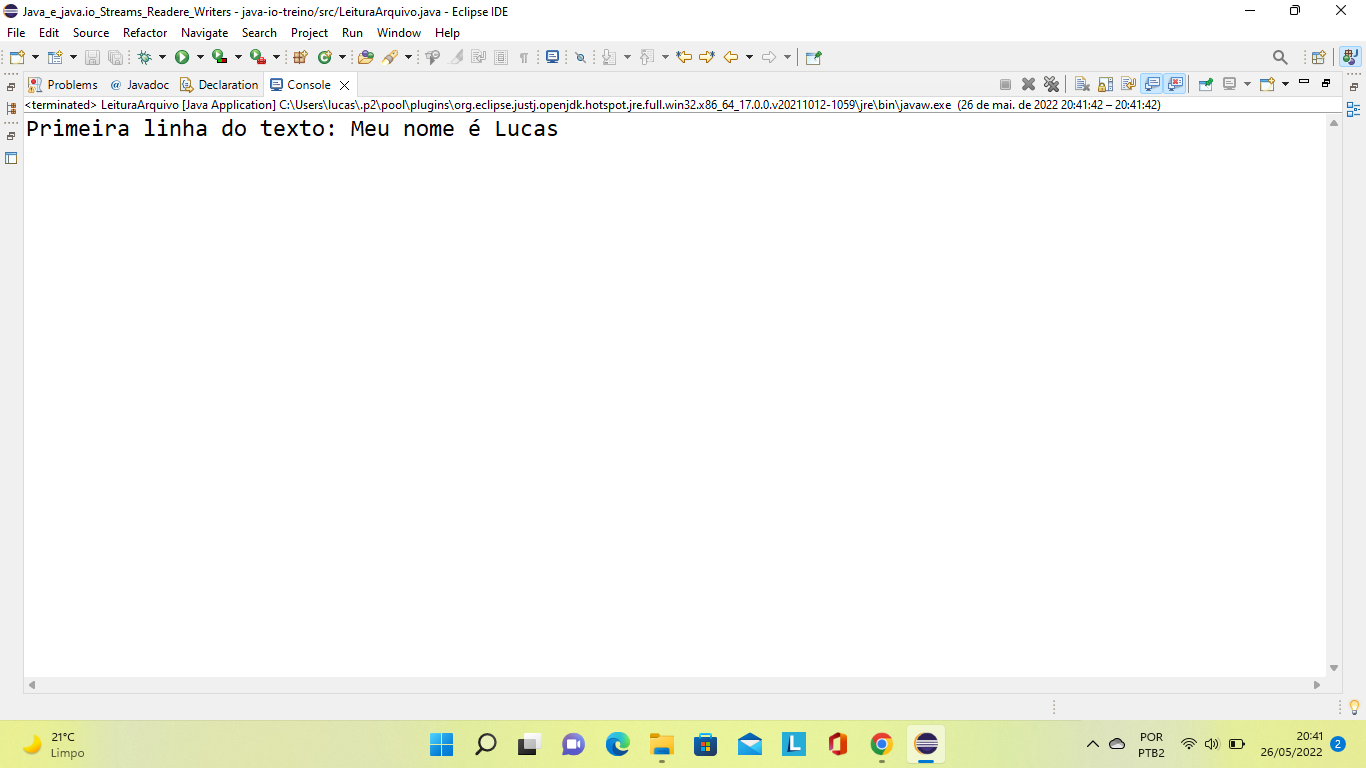This screenshot has width=1366, height=768.
Task: Open the Run menu
Action: pos(352,33)
